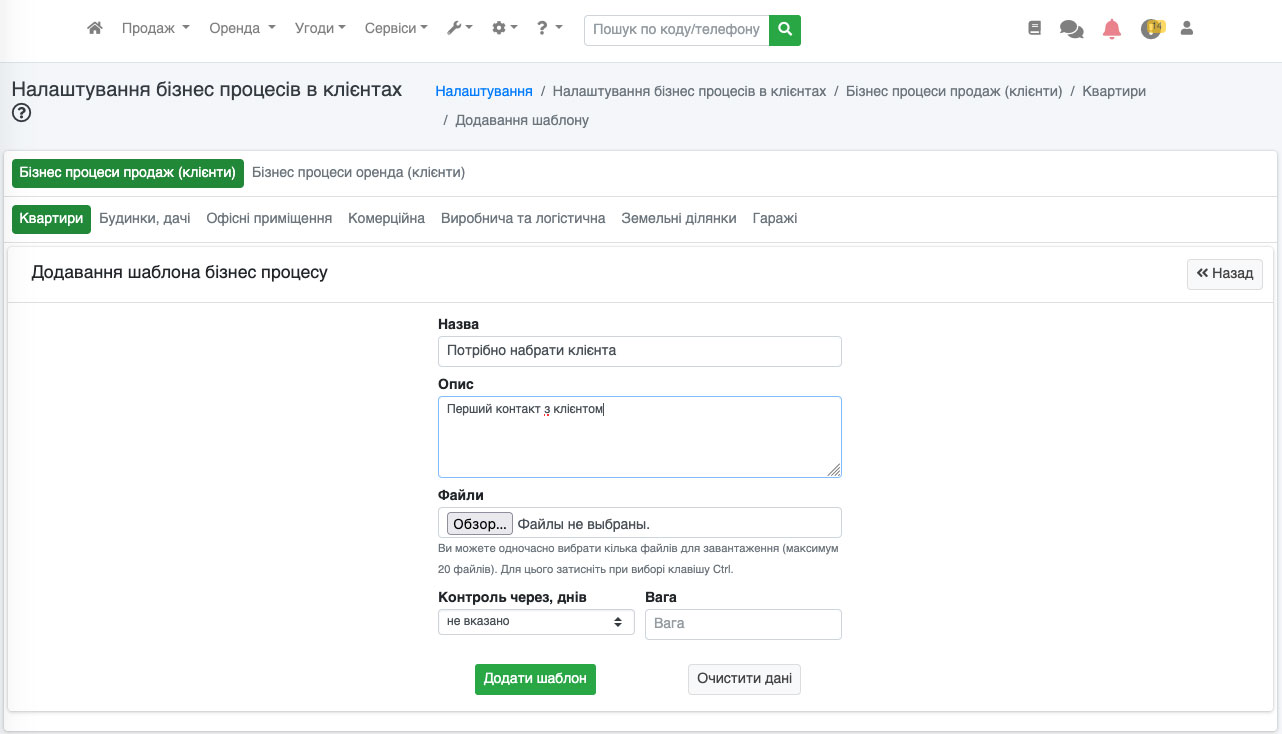Open the Сервіси menu
The width and height of the screenshot is (1282, 734).
(396, 29)
